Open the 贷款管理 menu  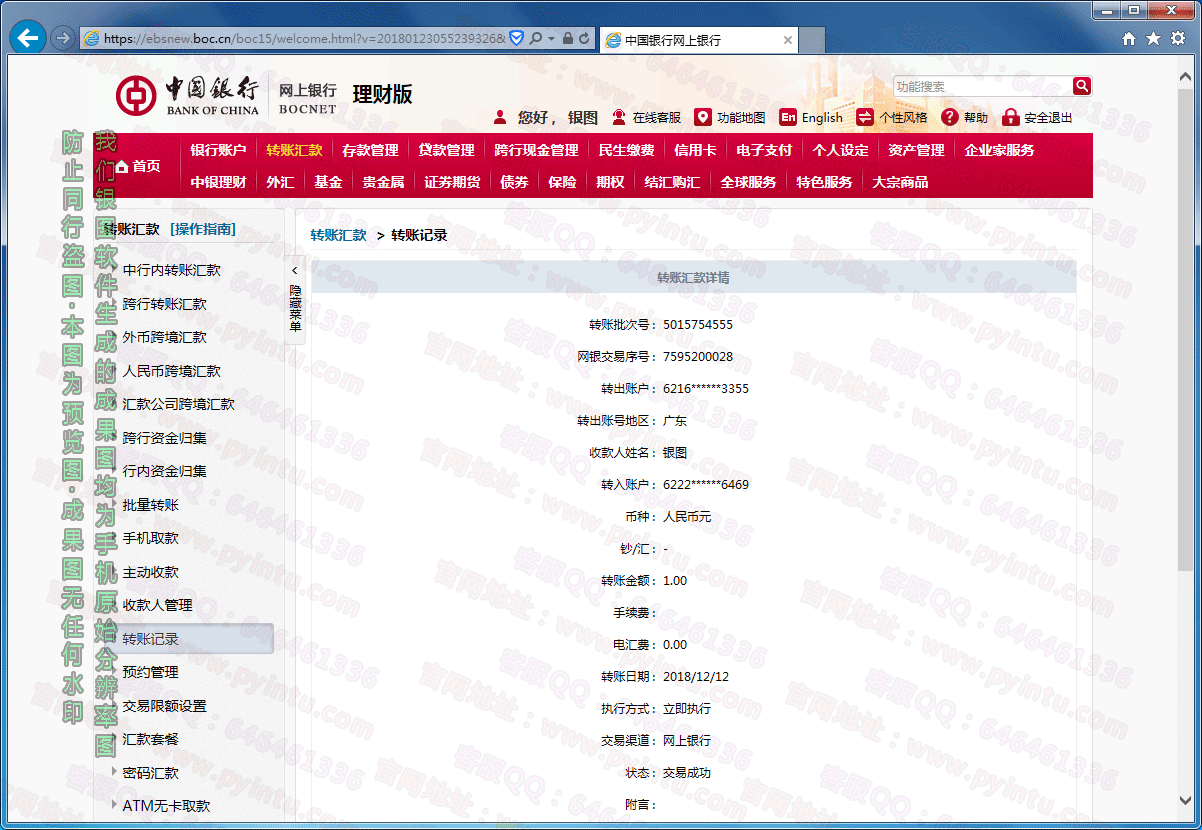point(446,150)
